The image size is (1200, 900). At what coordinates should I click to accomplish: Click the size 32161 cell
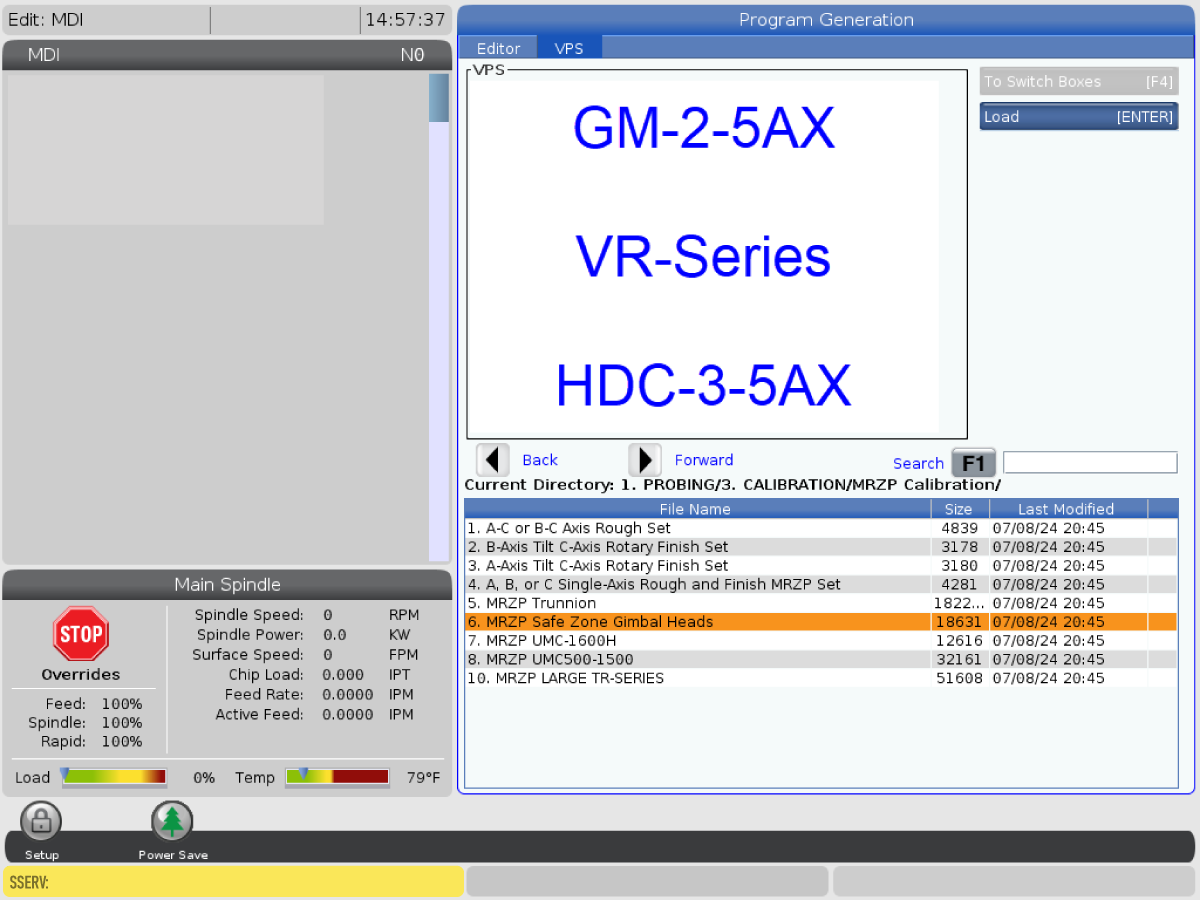(x=959, y=659)
